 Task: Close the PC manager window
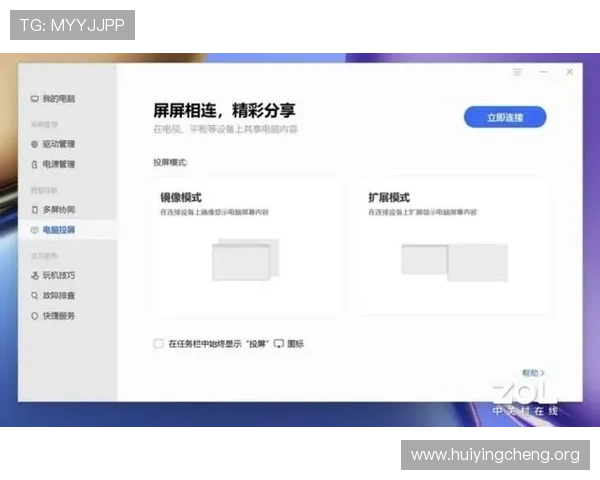pyautogui.click(x=569, y=72)
